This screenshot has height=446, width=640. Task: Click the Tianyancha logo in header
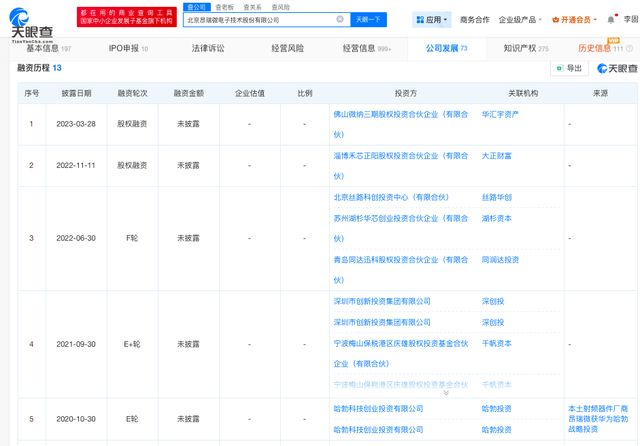click(x=32, y=22)
